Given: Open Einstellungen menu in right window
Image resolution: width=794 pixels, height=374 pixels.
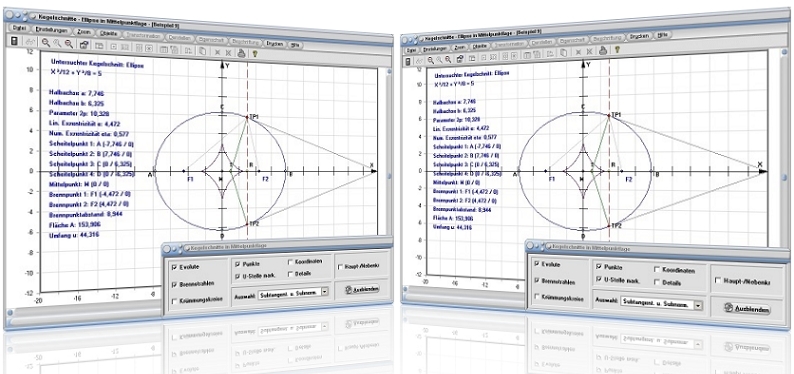Looking at the screenshot, I should point(434,49).
